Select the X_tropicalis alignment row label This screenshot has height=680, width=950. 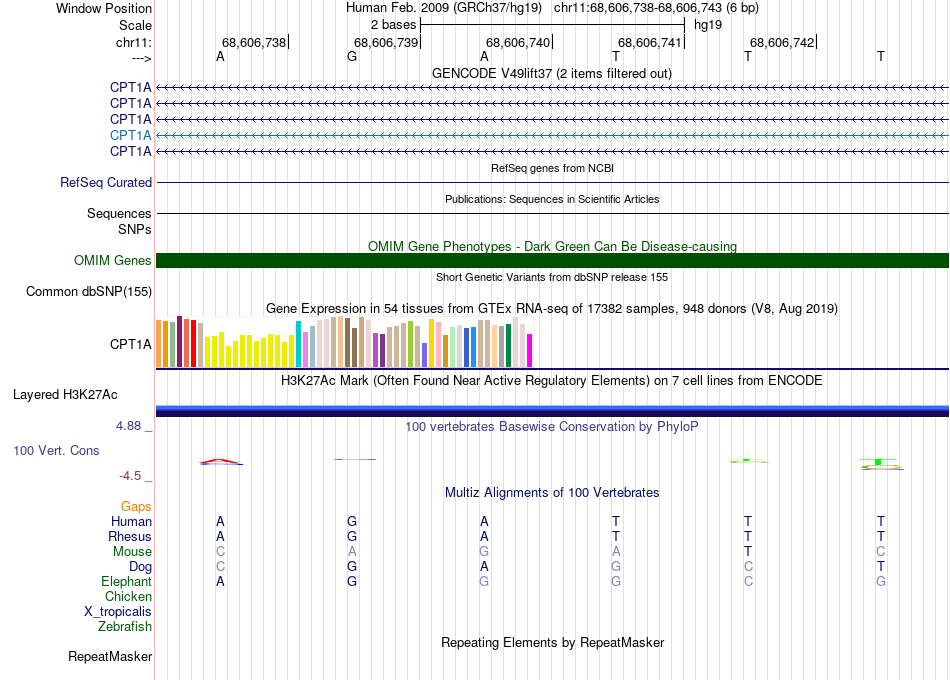coord(118,612)
